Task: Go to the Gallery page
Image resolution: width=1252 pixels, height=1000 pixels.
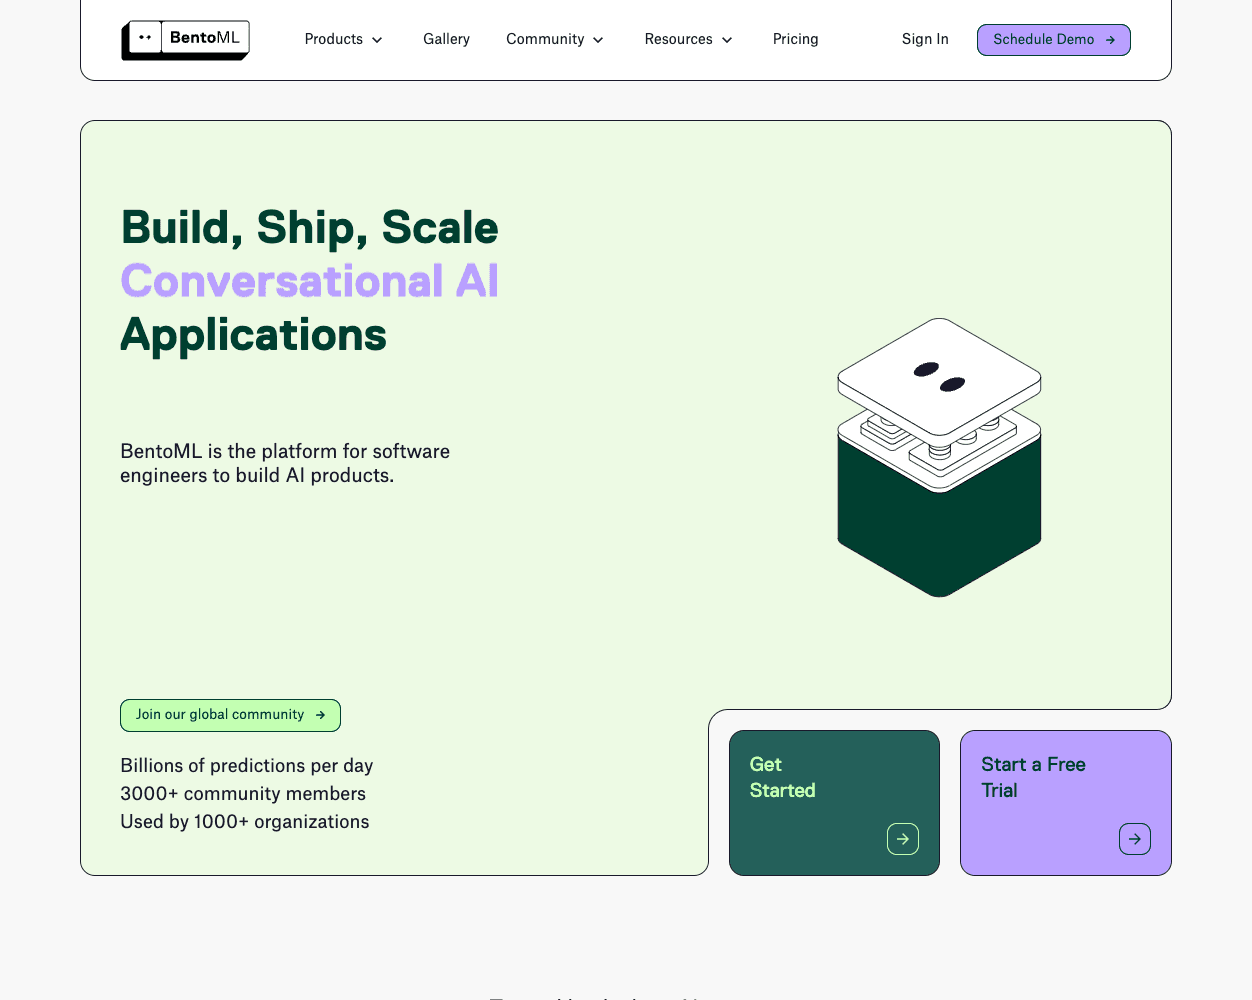Action: point(446,39)
